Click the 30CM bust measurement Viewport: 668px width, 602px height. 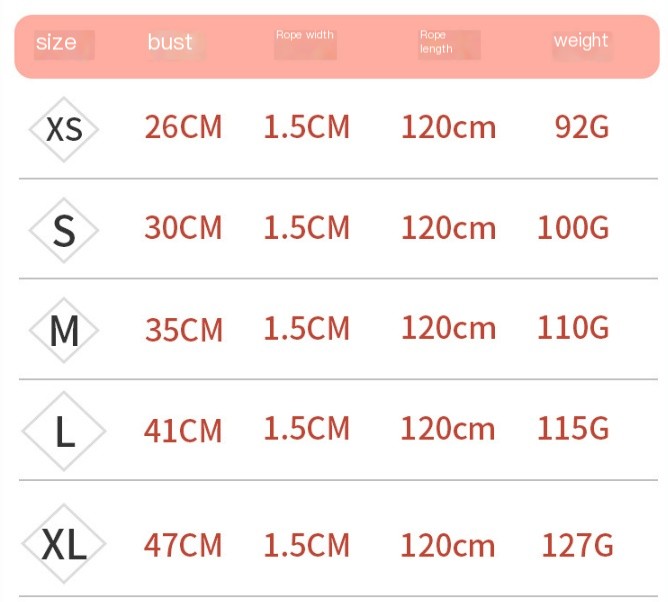tap(184, 227)
